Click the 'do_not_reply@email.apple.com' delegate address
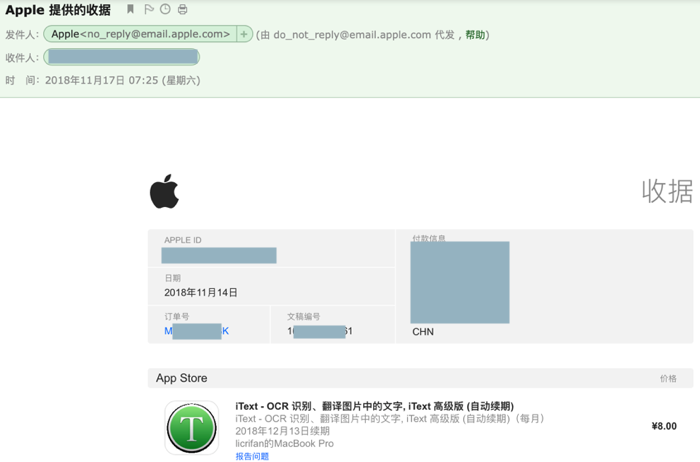This screenshot has height=462, width=700. pos(352,35)
